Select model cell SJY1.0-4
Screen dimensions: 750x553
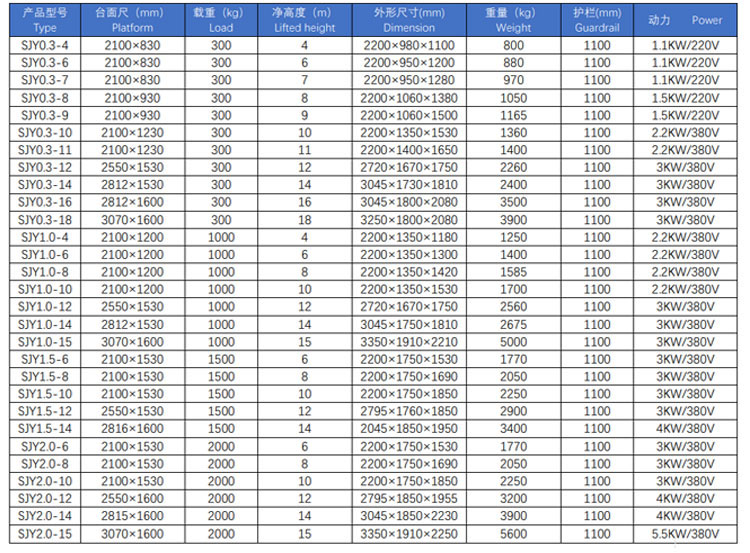pos(45,237)
